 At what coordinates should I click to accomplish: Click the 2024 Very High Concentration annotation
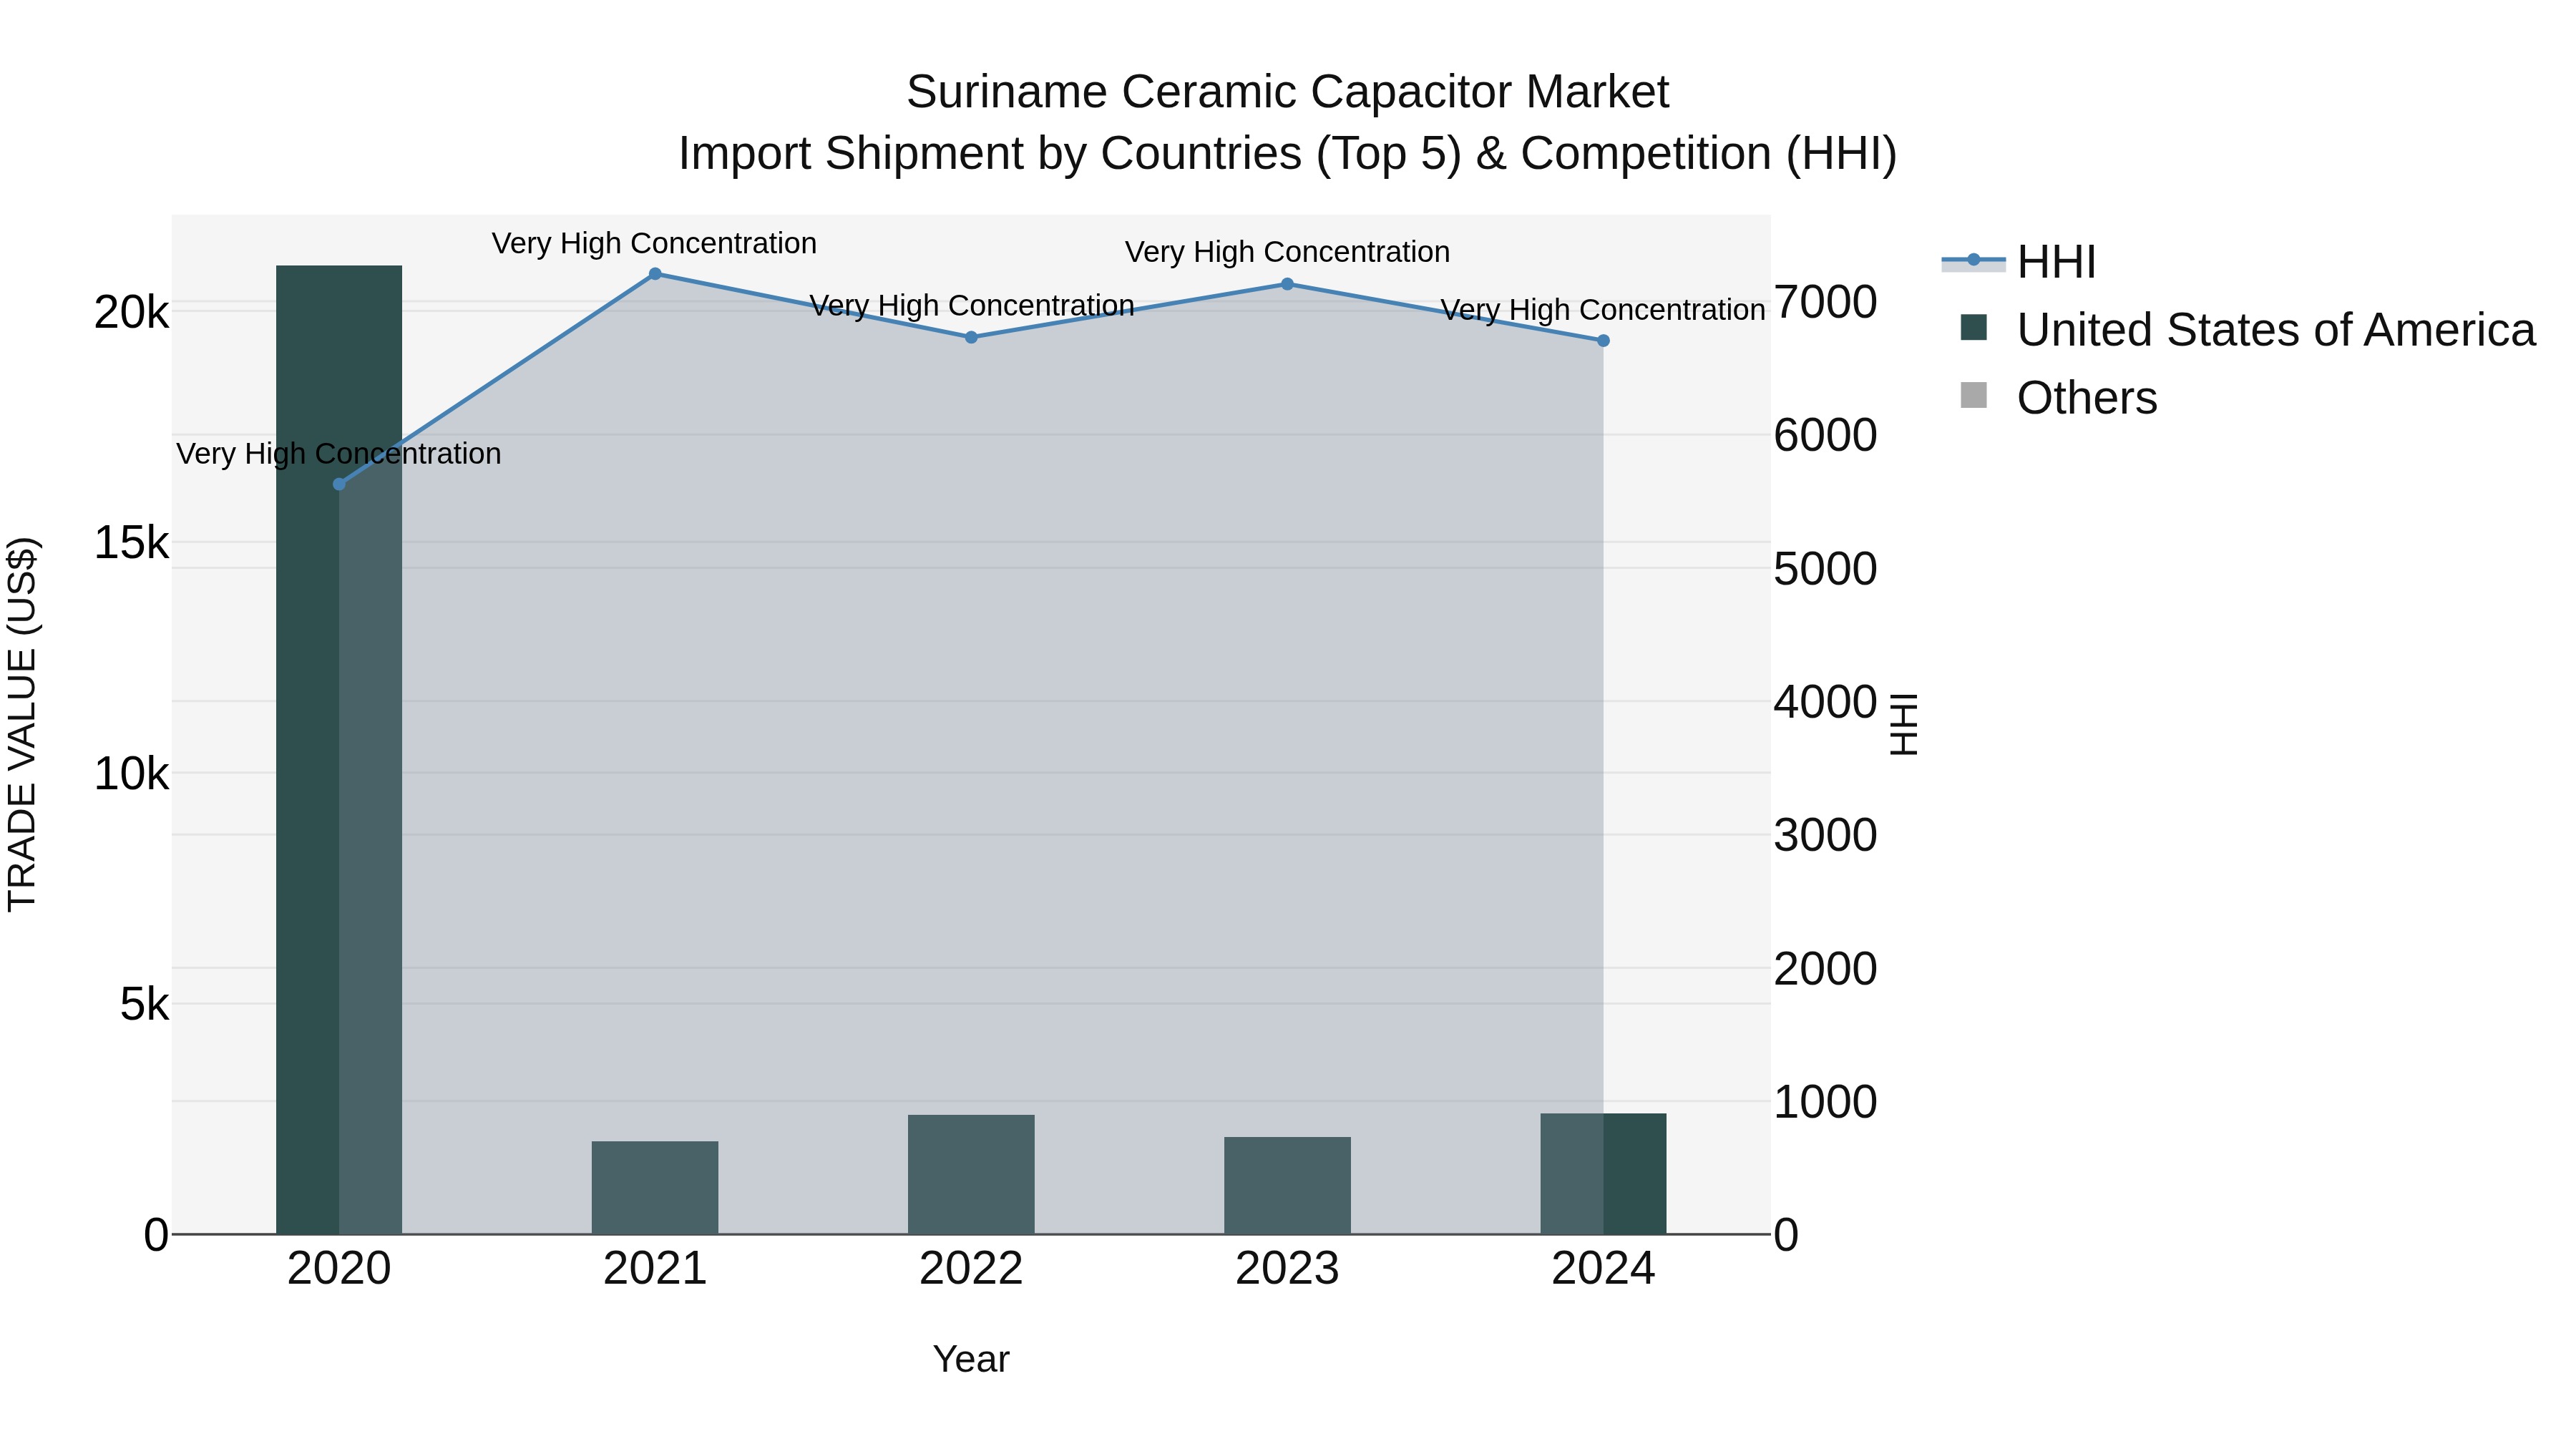(1603, 311)
